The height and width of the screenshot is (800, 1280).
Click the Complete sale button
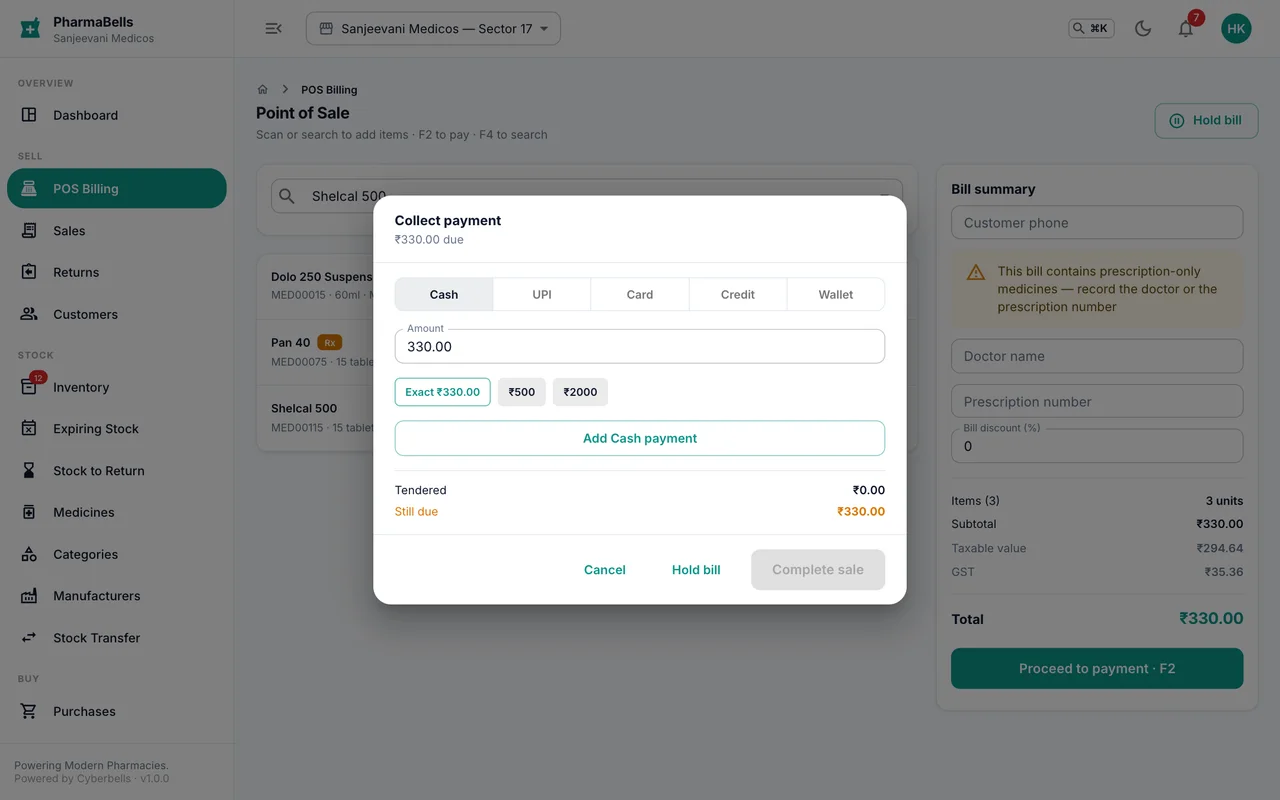click(818, 570)
